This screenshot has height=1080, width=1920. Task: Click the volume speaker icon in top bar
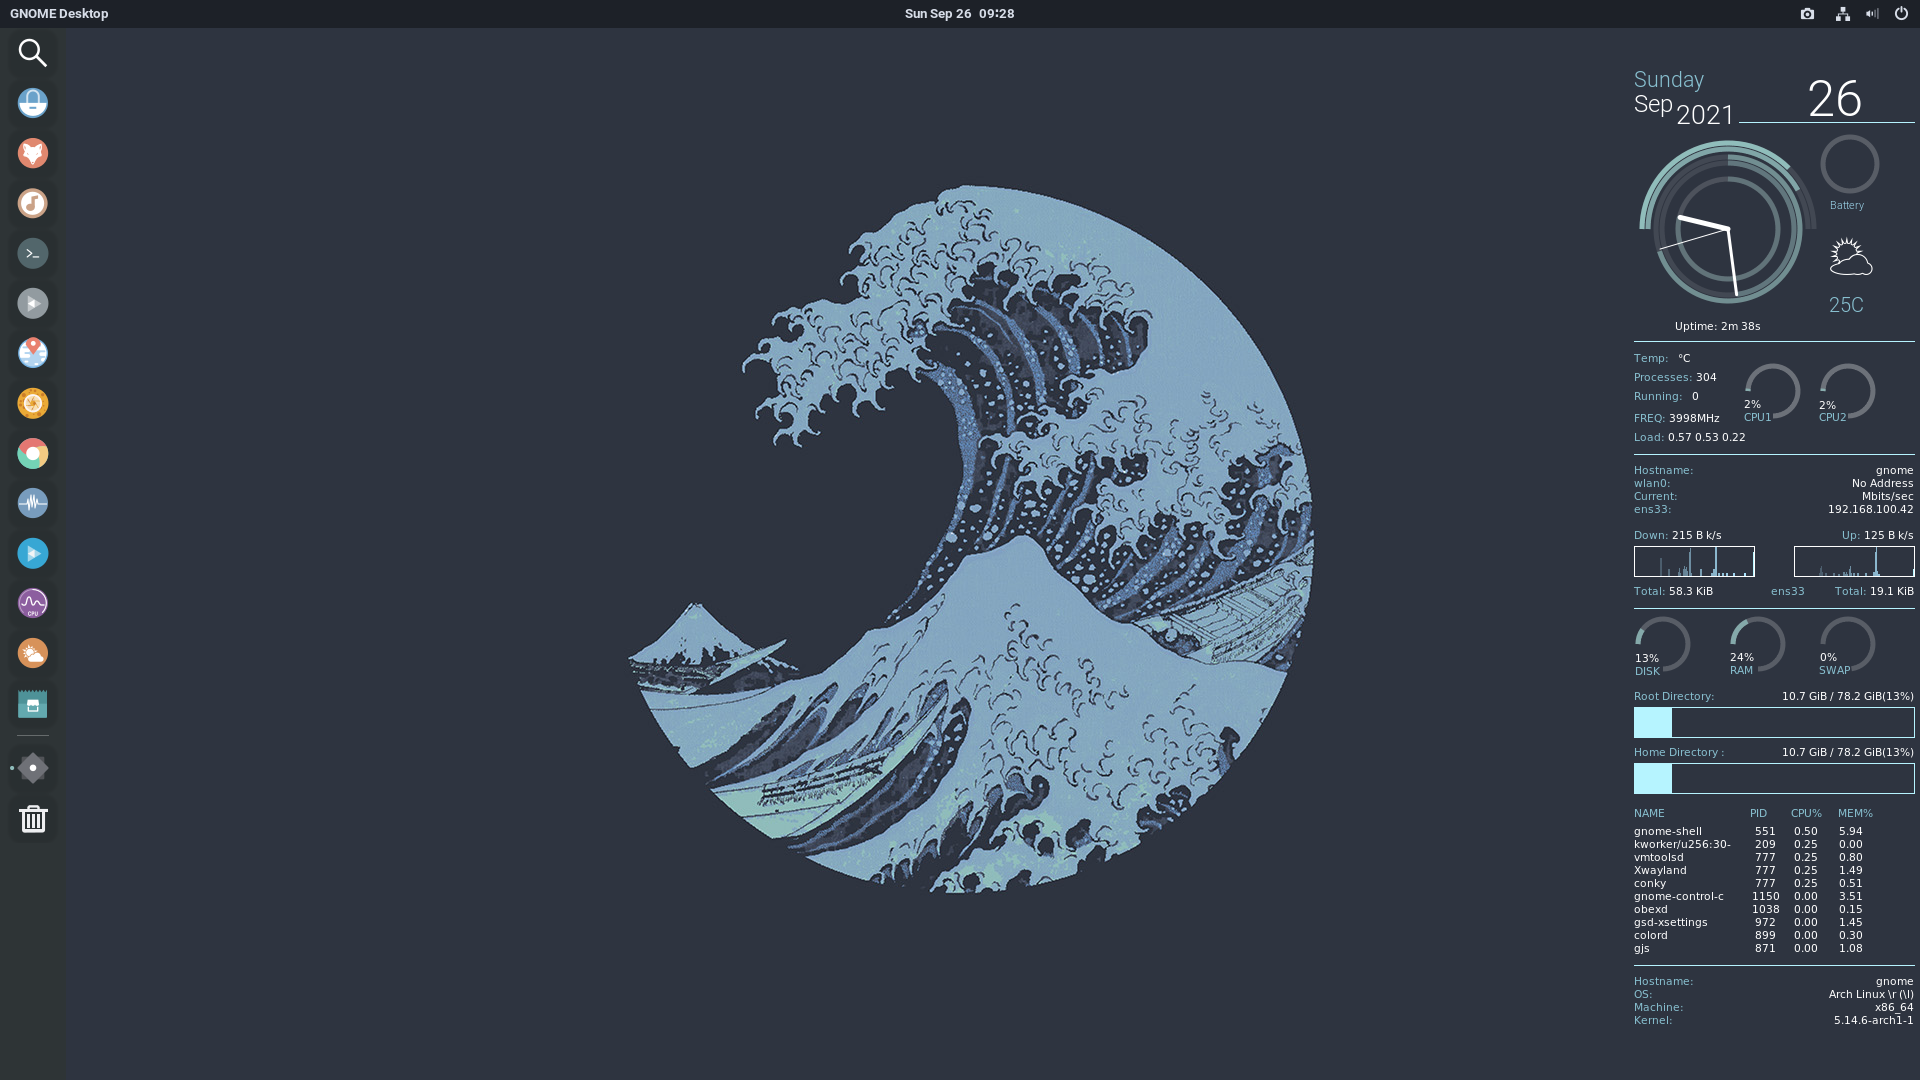[x=1872, y=14]
